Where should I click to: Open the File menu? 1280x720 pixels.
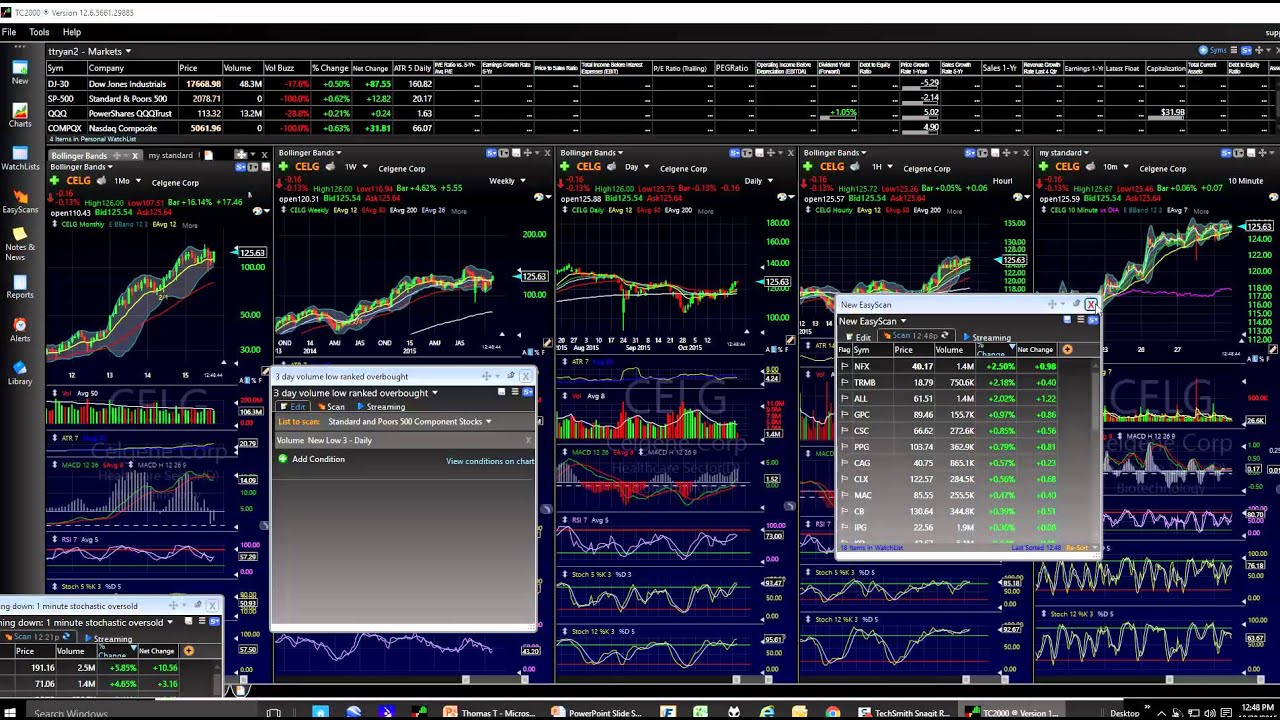point(9,32)
